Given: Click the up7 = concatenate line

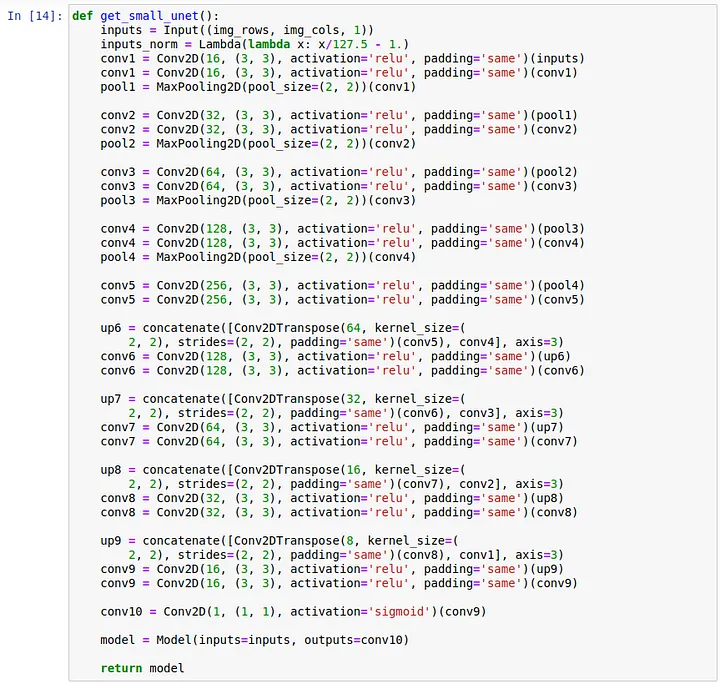Looking at the screenshot, I should pos(283,399).
